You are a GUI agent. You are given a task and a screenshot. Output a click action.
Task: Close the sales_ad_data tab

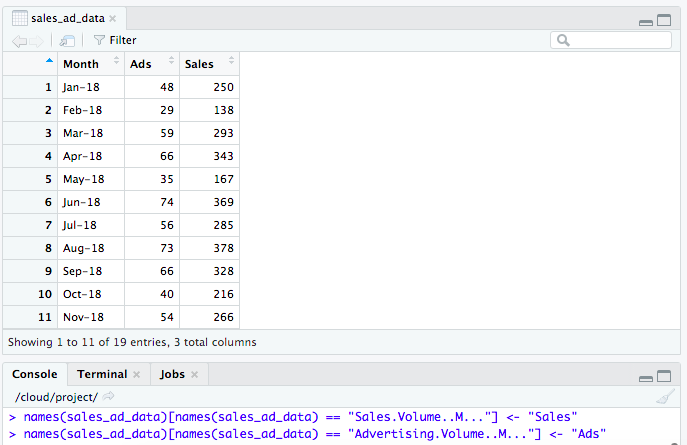click(112, 19)
